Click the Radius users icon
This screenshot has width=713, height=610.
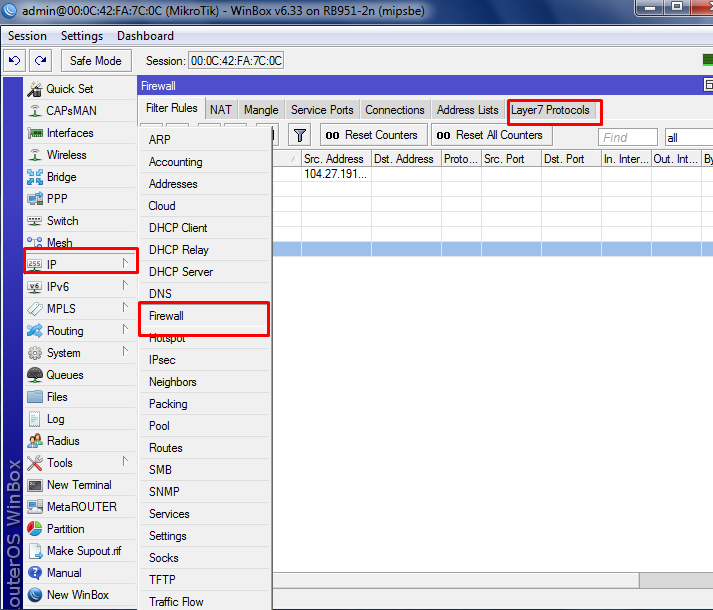35,441
